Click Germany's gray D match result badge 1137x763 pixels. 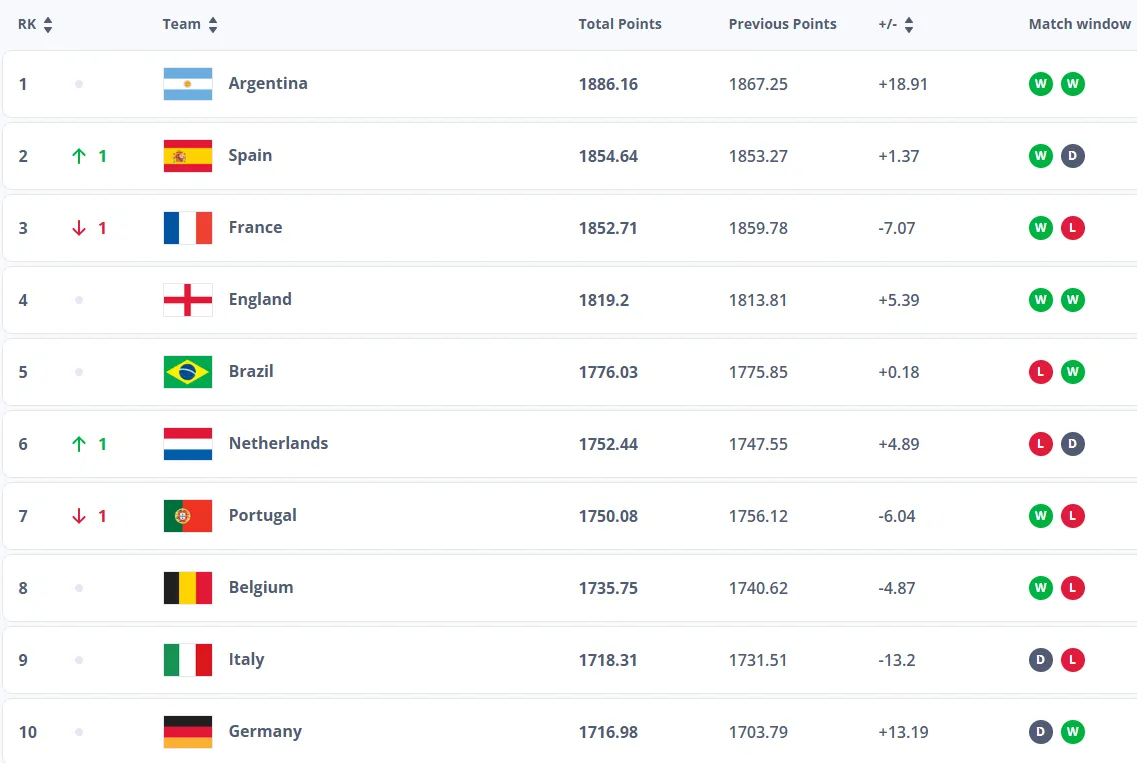pos(1041,732)
